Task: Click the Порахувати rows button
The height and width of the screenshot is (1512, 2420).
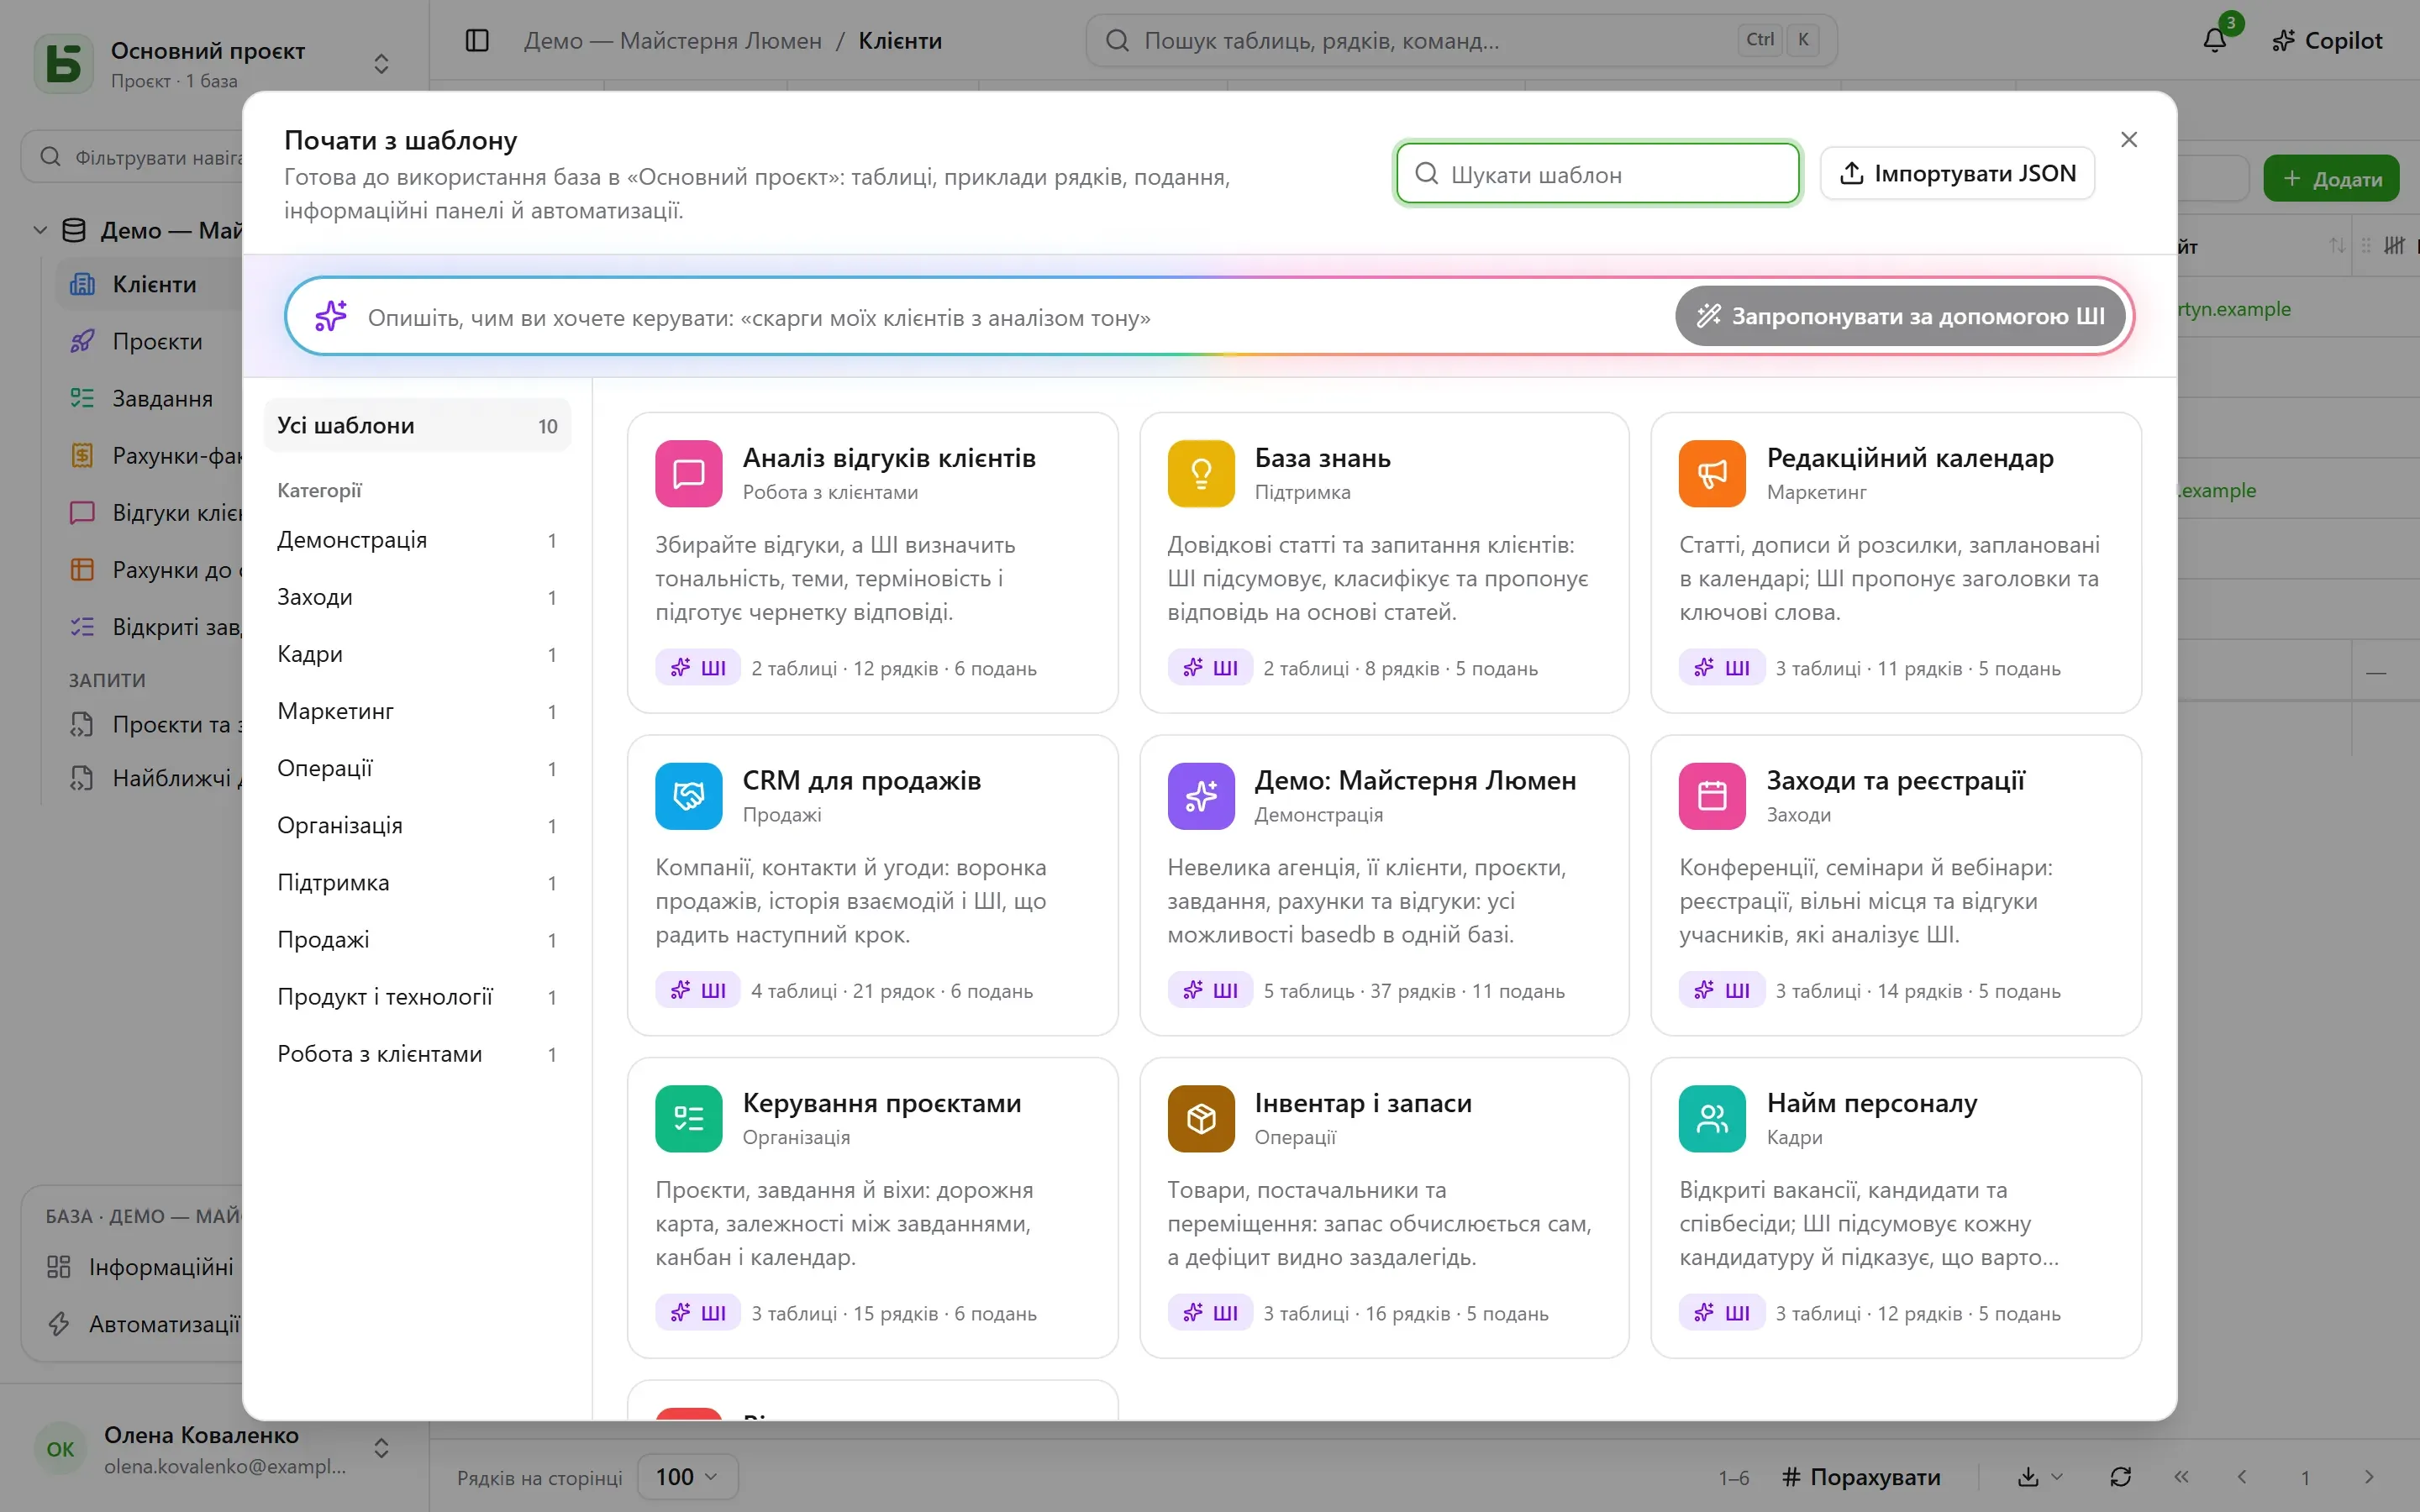Action: tap(1861, 1477)
